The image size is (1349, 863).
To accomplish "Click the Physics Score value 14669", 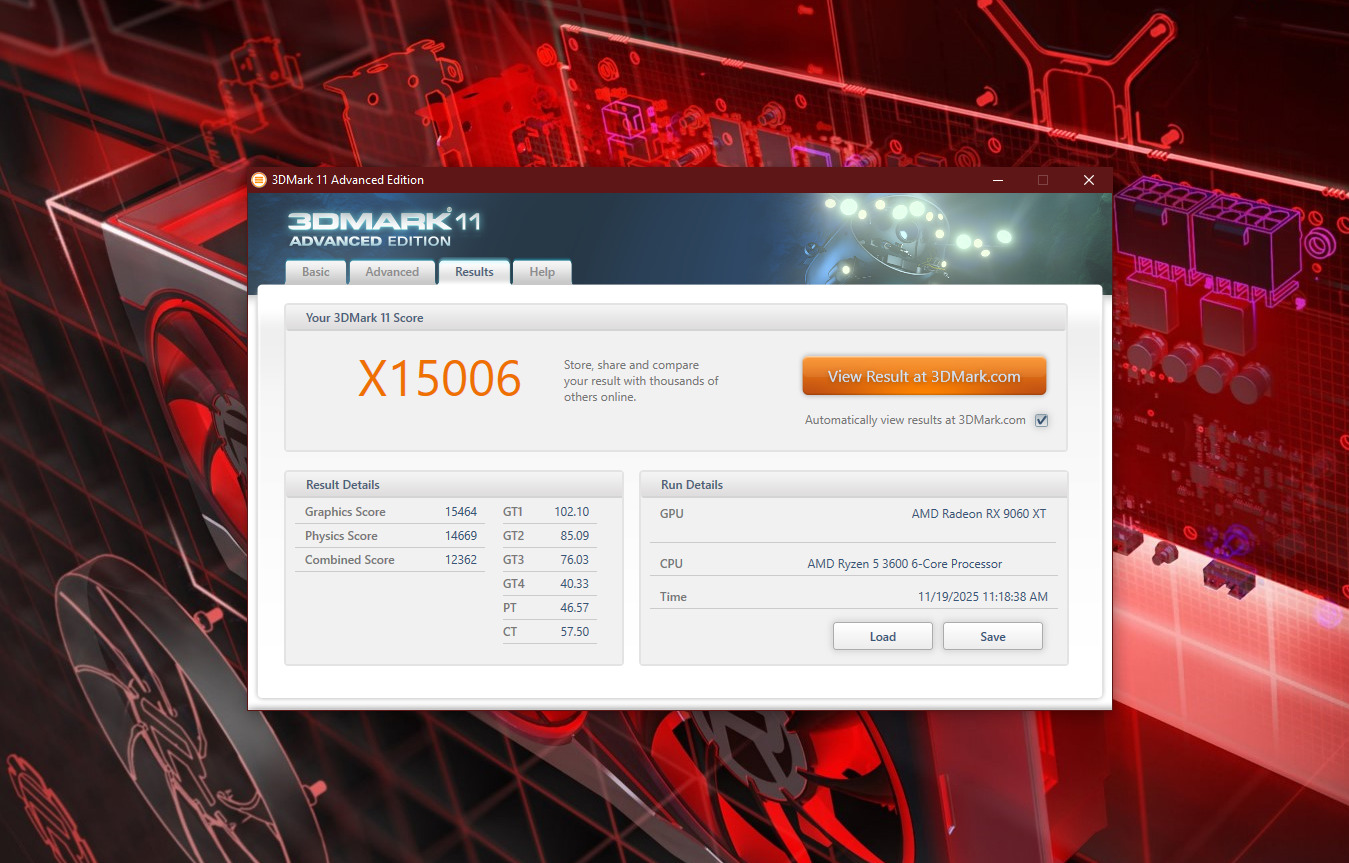I will pyautogui.click(x=461, y=536).
